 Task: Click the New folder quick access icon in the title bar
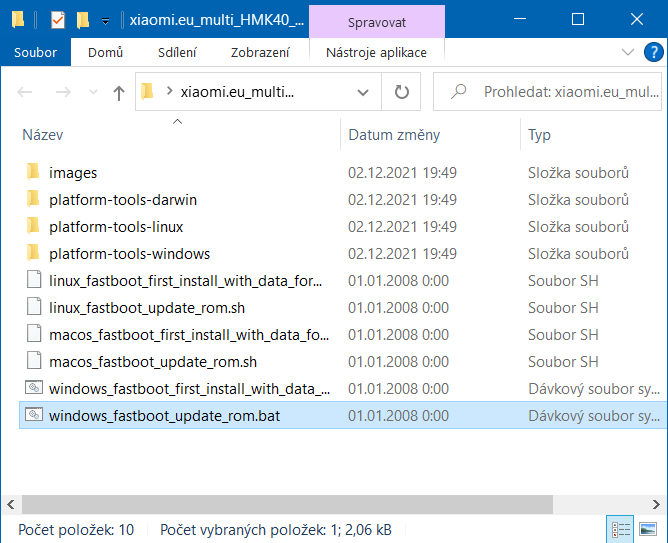[x=83, y=20]
